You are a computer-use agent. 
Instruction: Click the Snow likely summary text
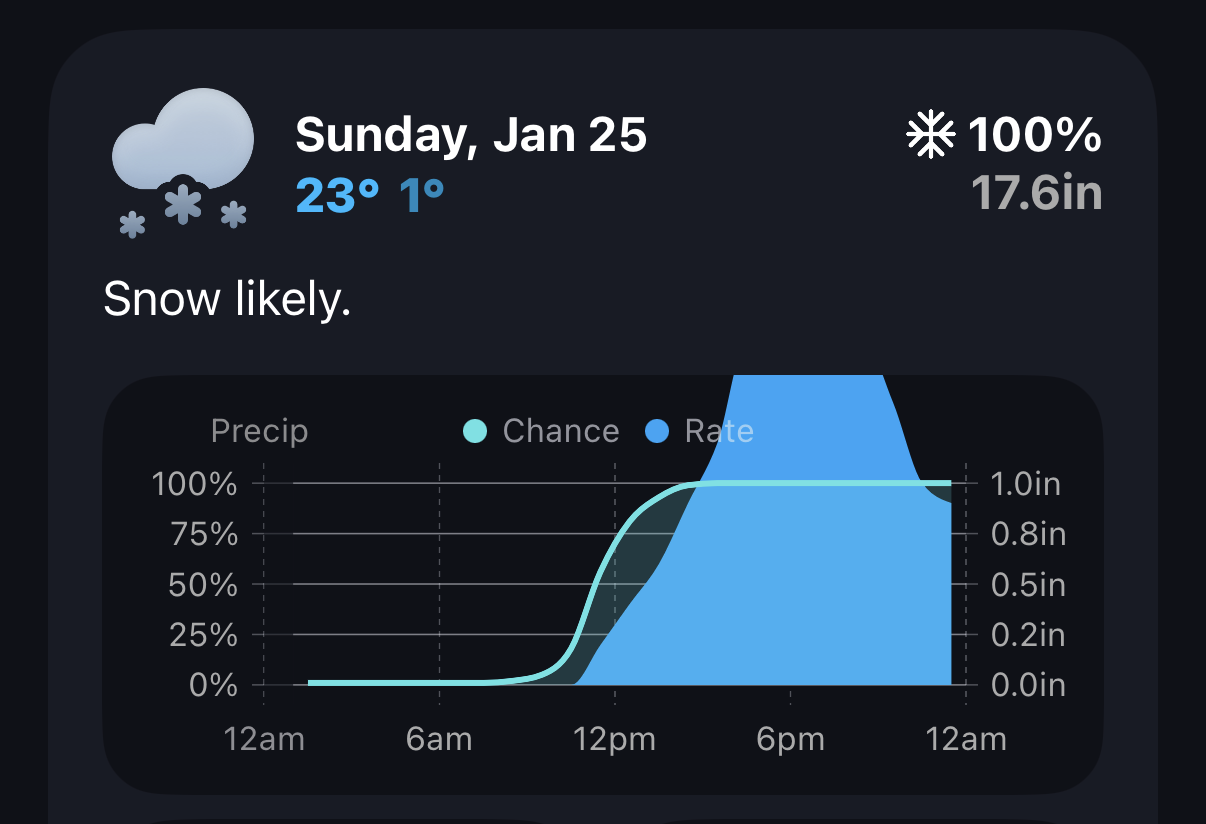(x=227, y=298)
